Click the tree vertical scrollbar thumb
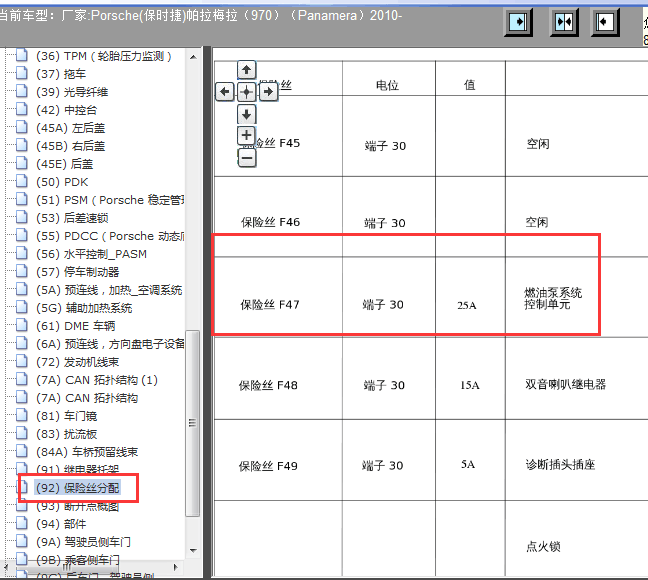Screen dimensions: 648x580 click(x=193, y=423)
